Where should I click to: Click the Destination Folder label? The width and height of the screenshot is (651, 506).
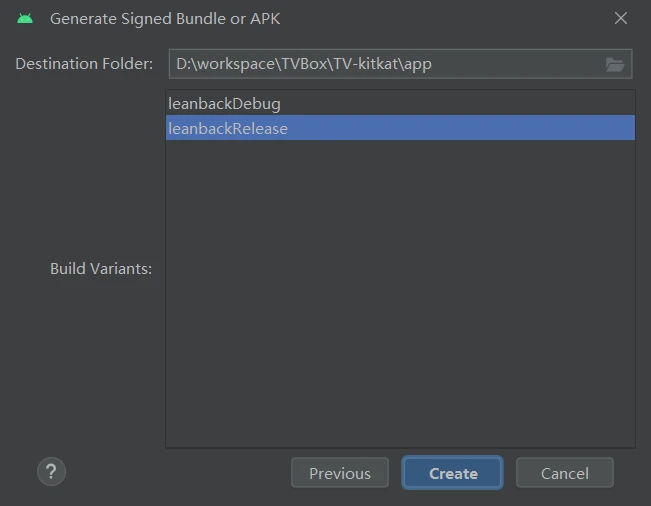[x=84, y=64]
